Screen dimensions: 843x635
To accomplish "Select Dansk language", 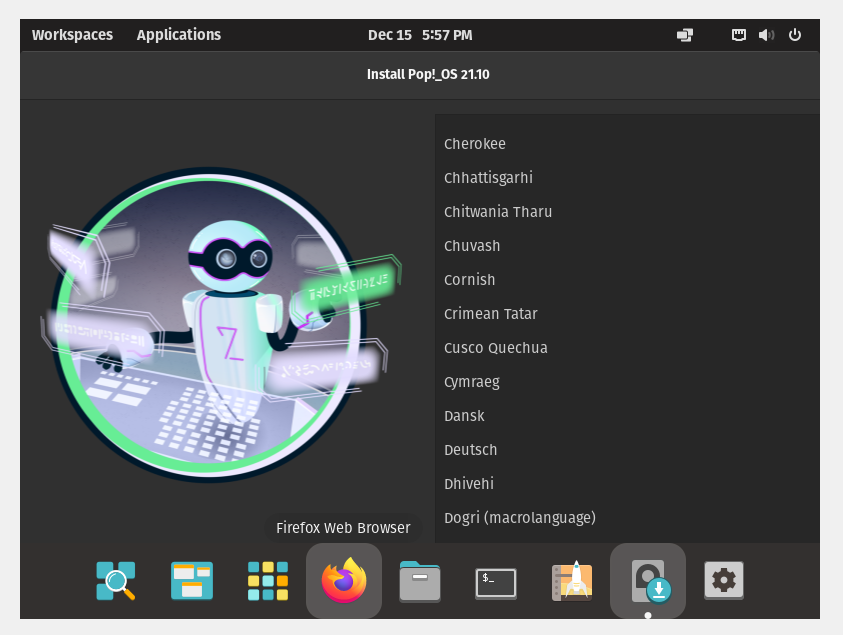I will 627,416.
